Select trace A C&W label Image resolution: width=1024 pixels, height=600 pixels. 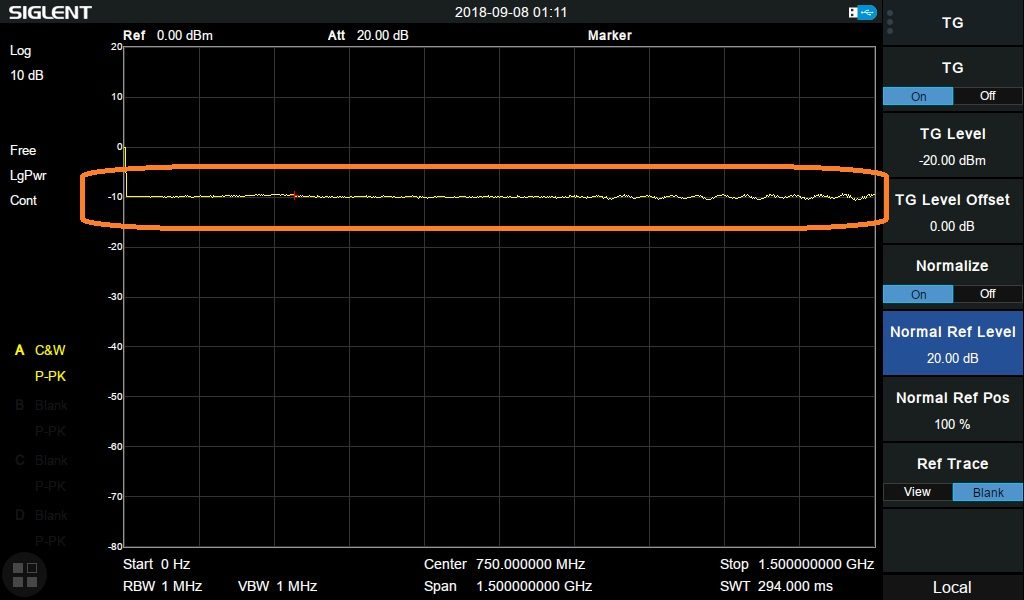49,350
